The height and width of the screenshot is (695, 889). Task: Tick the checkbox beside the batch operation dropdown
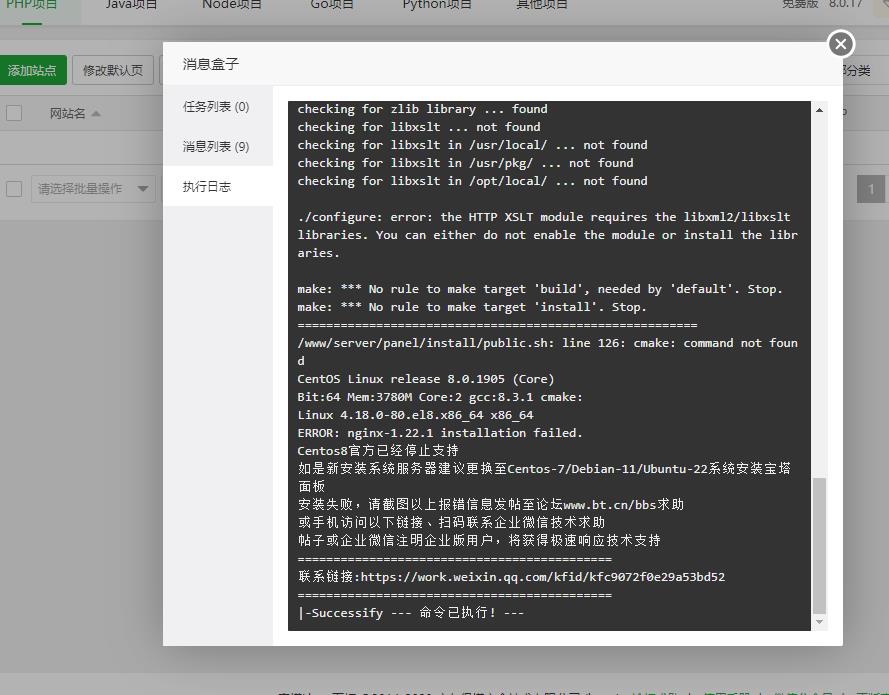tap(14, 189)
